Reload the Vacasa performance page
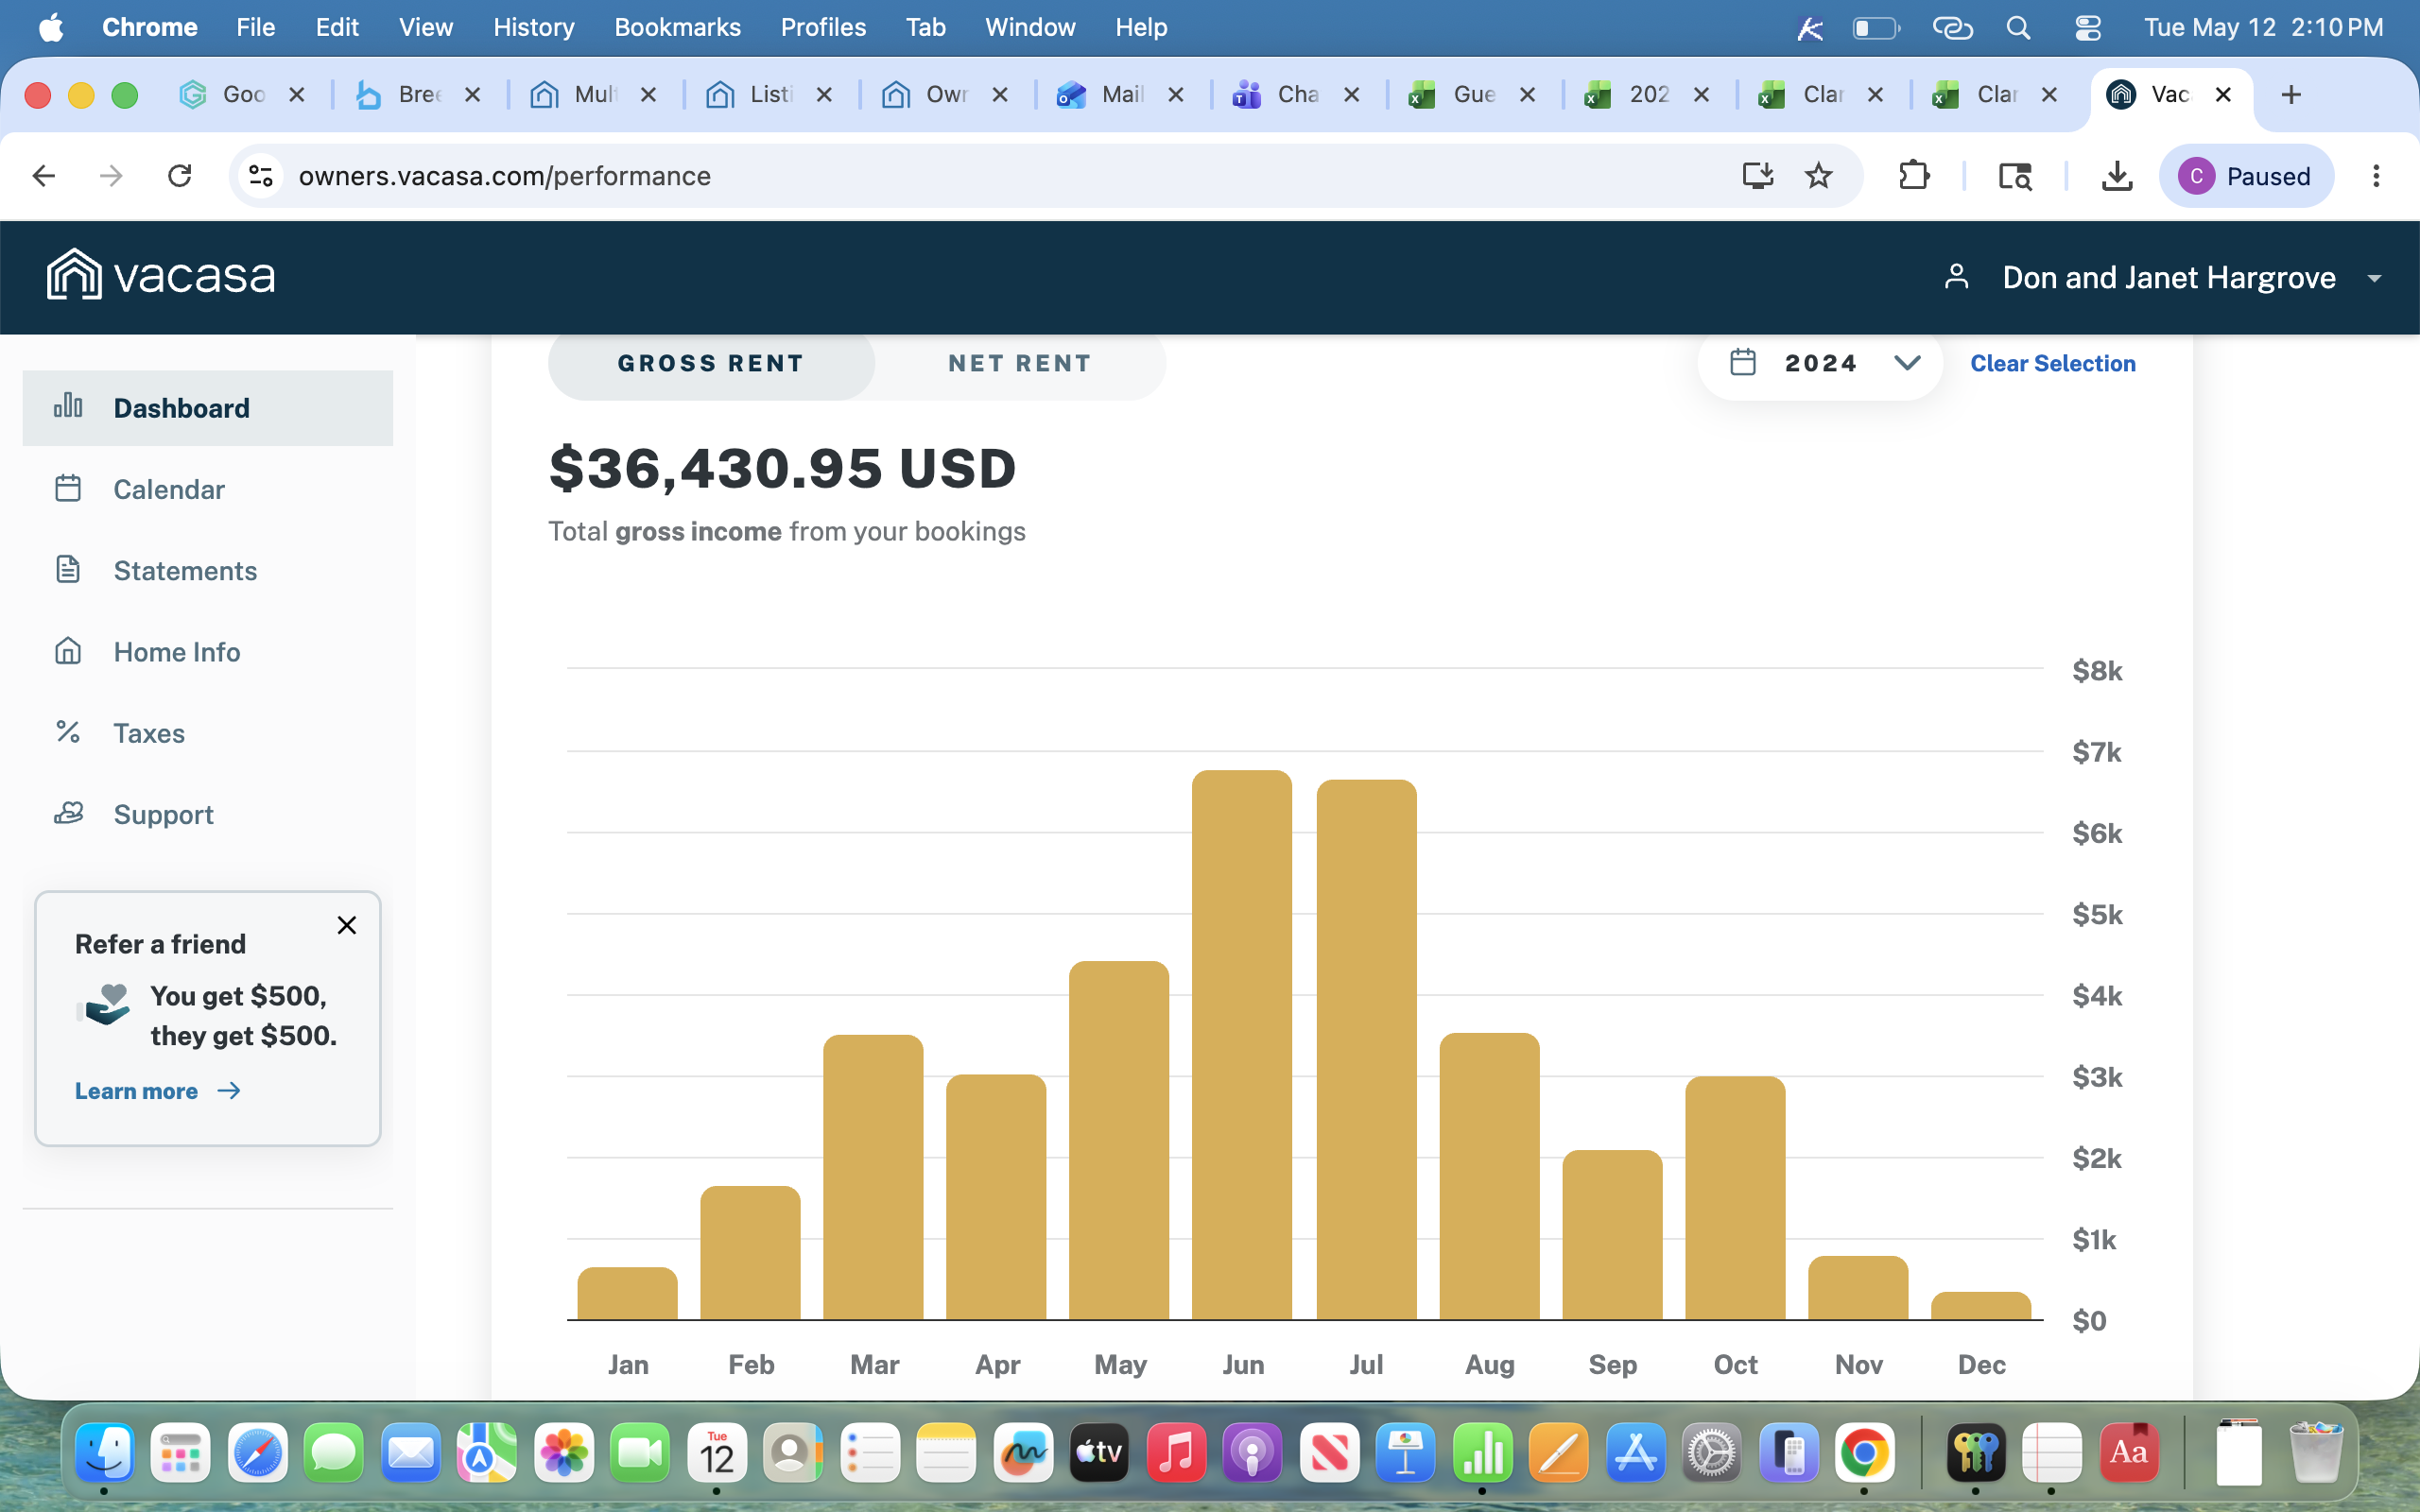2420x1512 pixels. [179, 176]
